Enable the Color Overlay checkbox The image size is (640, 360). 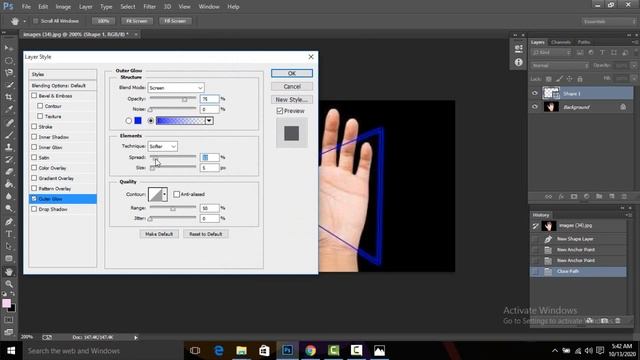(34, 168)
